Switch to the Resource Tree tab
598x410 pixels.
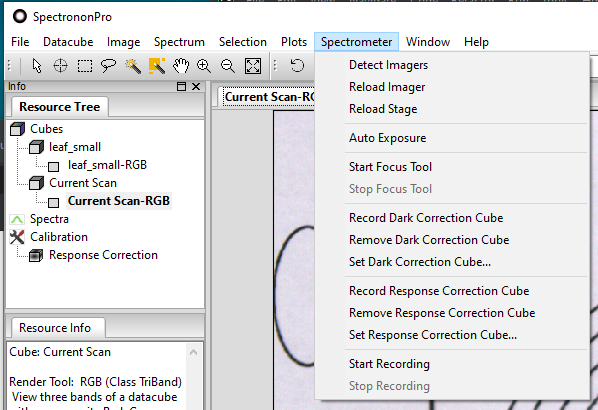click(x=59, y=107)
